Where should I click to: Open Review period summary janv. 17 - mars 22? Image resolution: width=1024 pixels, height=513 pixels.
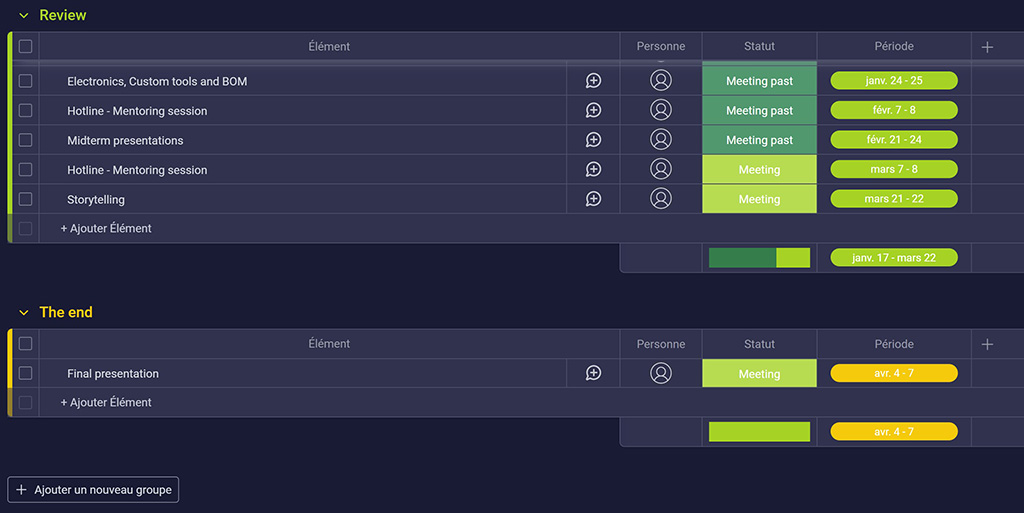point(894,258)
